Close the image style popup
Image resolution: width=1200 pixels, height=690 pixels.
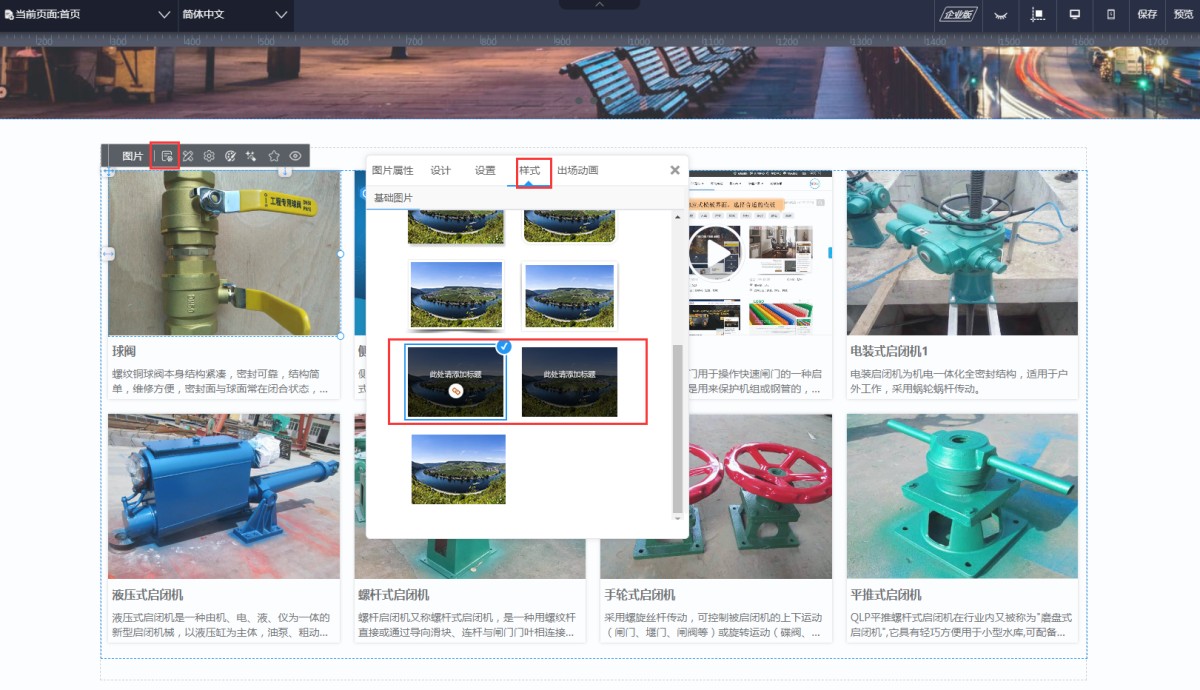[x=675, y=170]
